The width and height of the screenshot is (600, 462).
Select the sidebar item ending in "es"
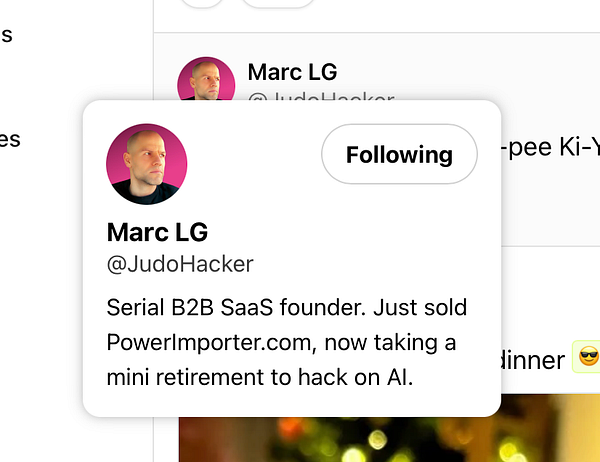[x=10, y=140]
